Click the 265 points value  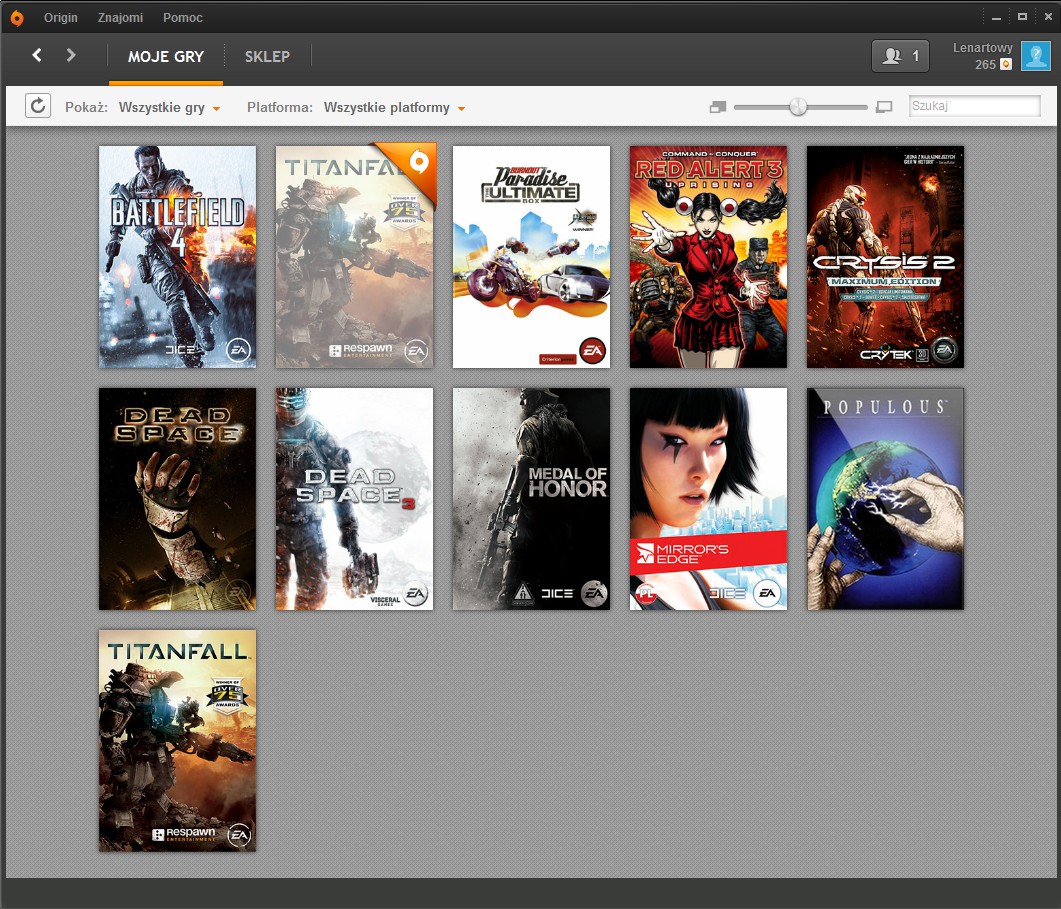click(x=985, y=64)
